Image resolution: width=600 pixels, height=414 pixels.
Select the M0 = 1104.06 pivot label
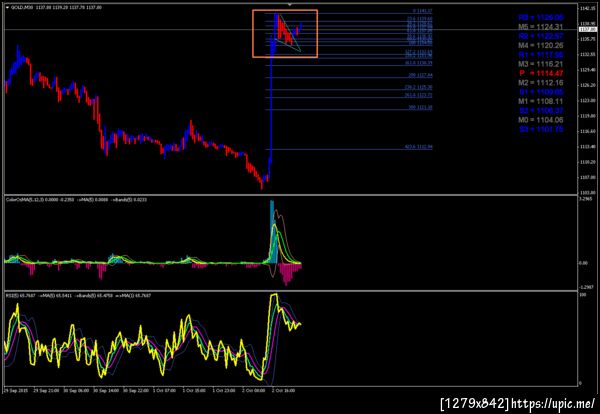(x=541, y=120)
